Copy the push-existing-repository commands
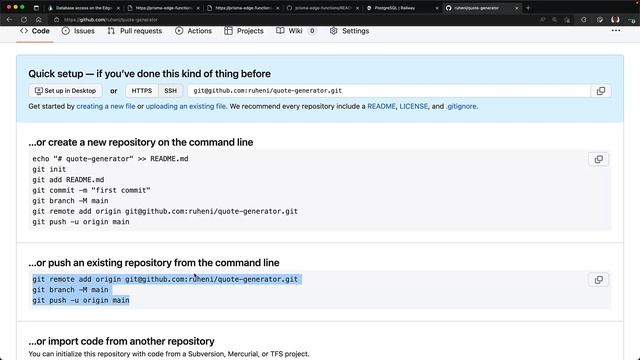The height and width of the screenshot is (360, 640). pos(598,280)
